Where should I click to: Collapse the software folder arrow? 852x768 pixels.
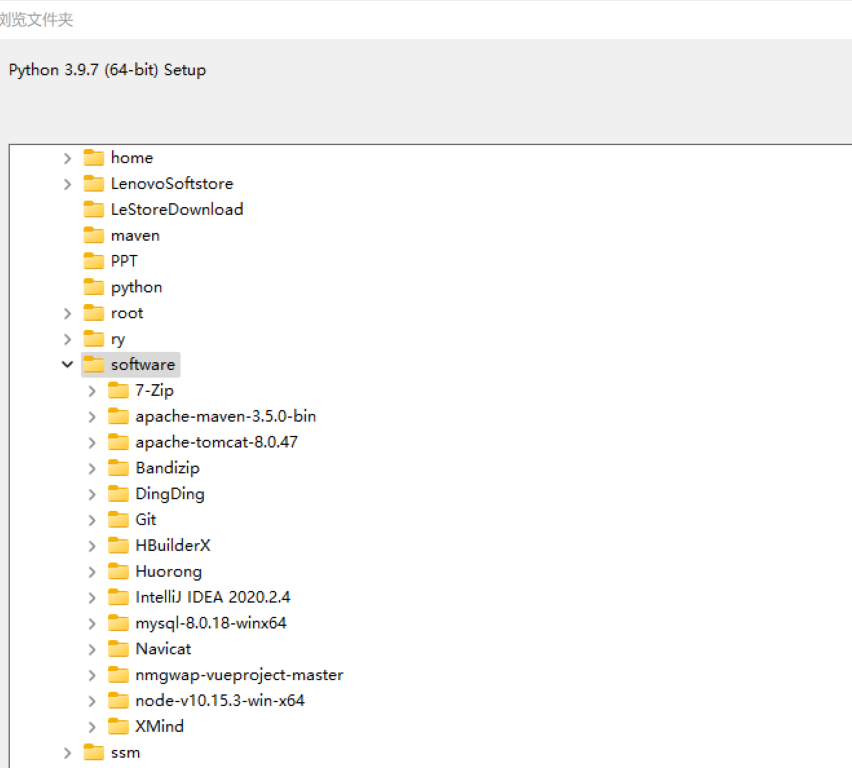pos(67,364)
